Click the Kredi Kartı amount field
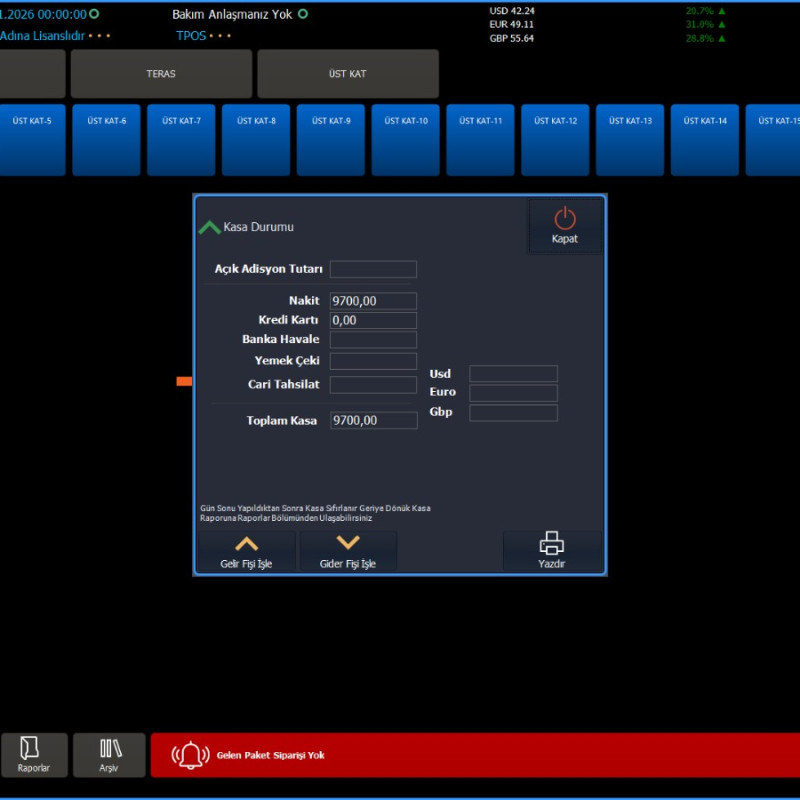The image size is (800, 800). click(x=373, y=321)
